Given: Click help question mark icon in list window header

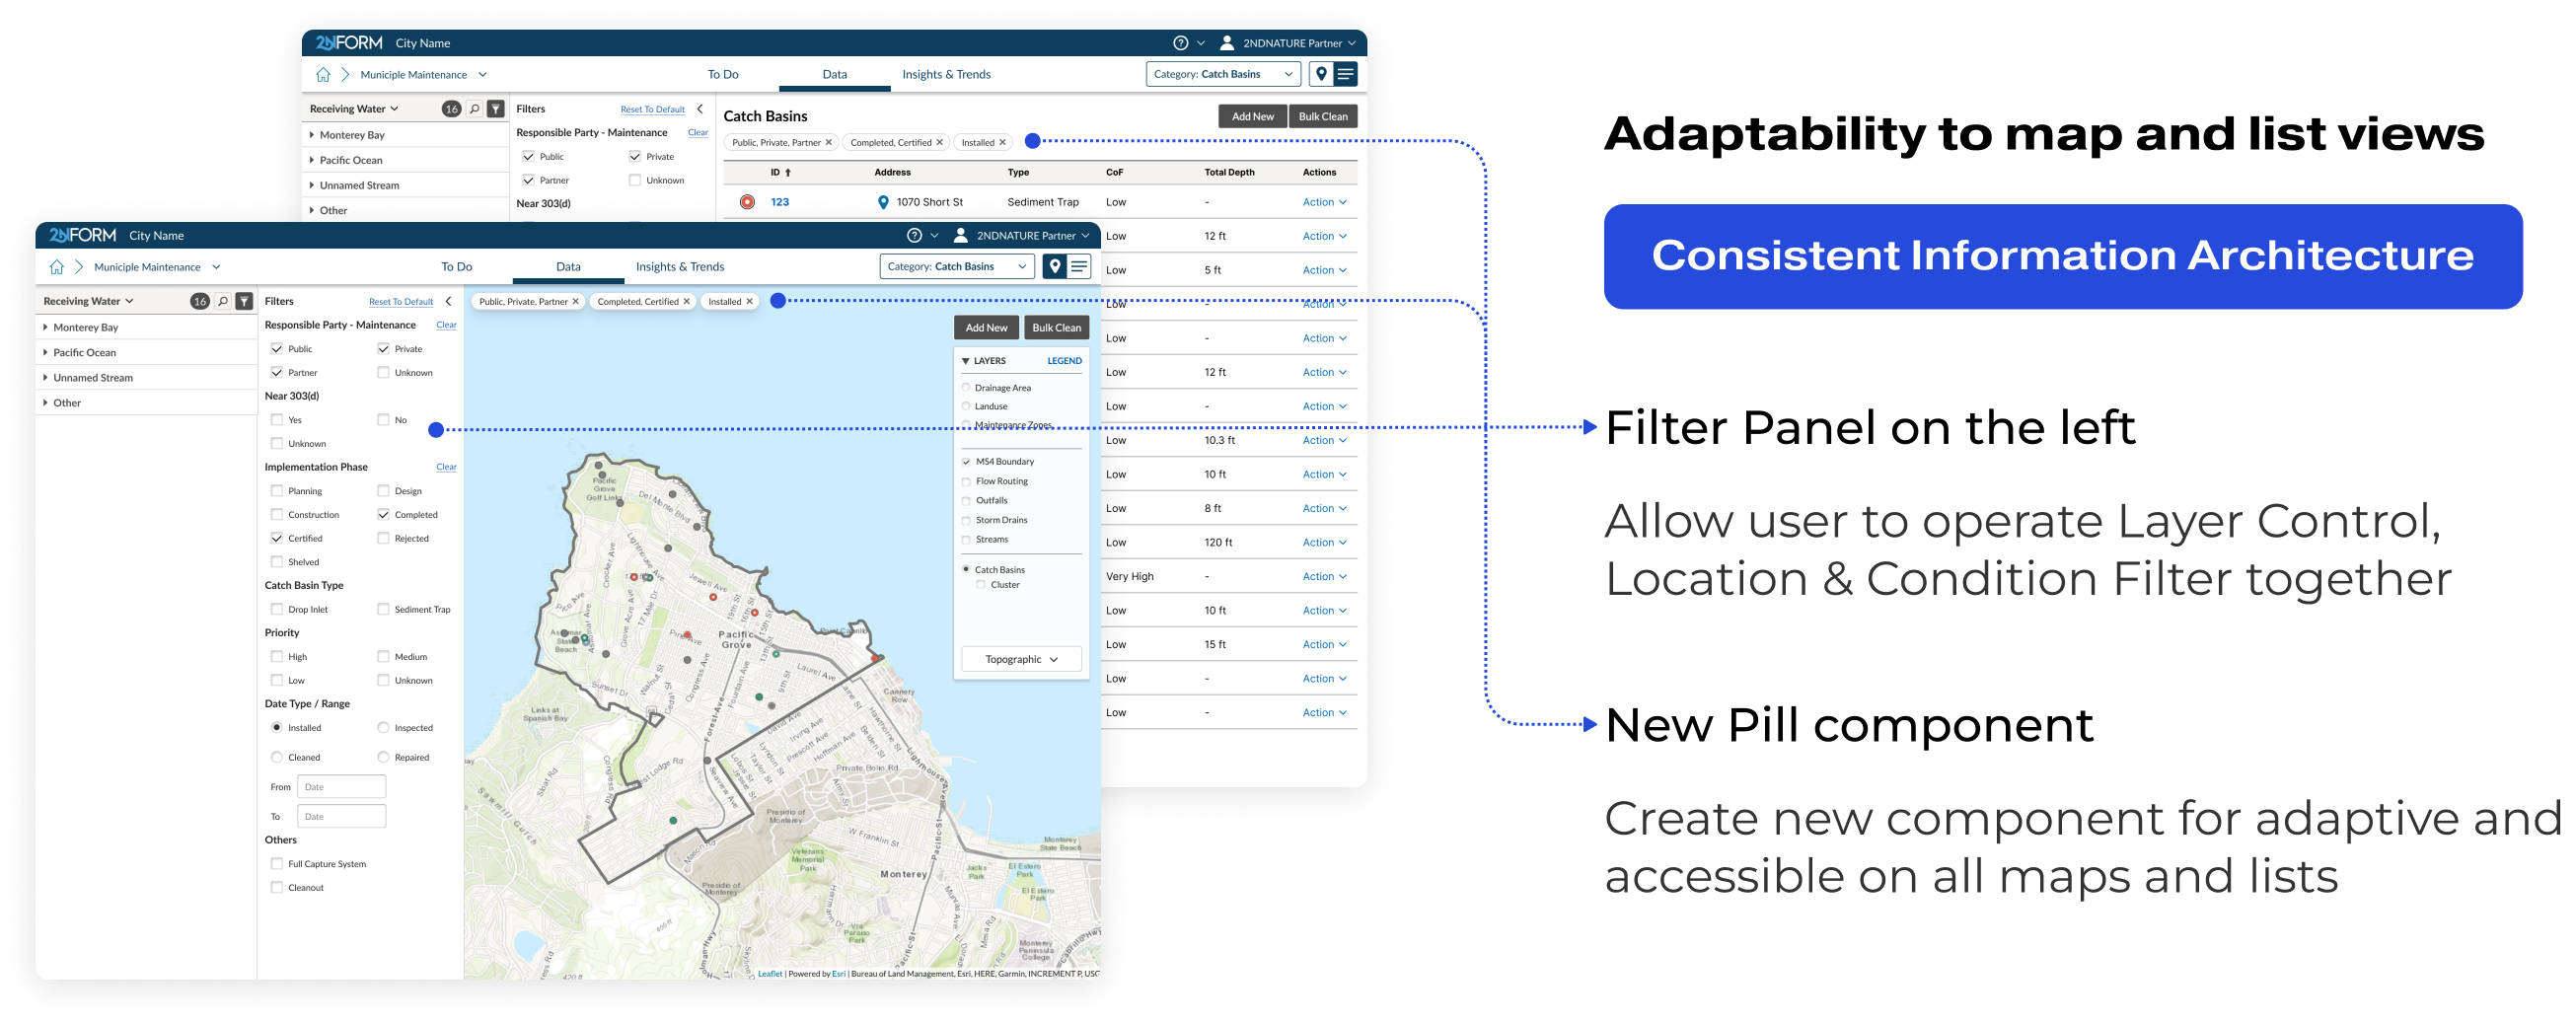Looking at the screenshot, I should 1180,43.
